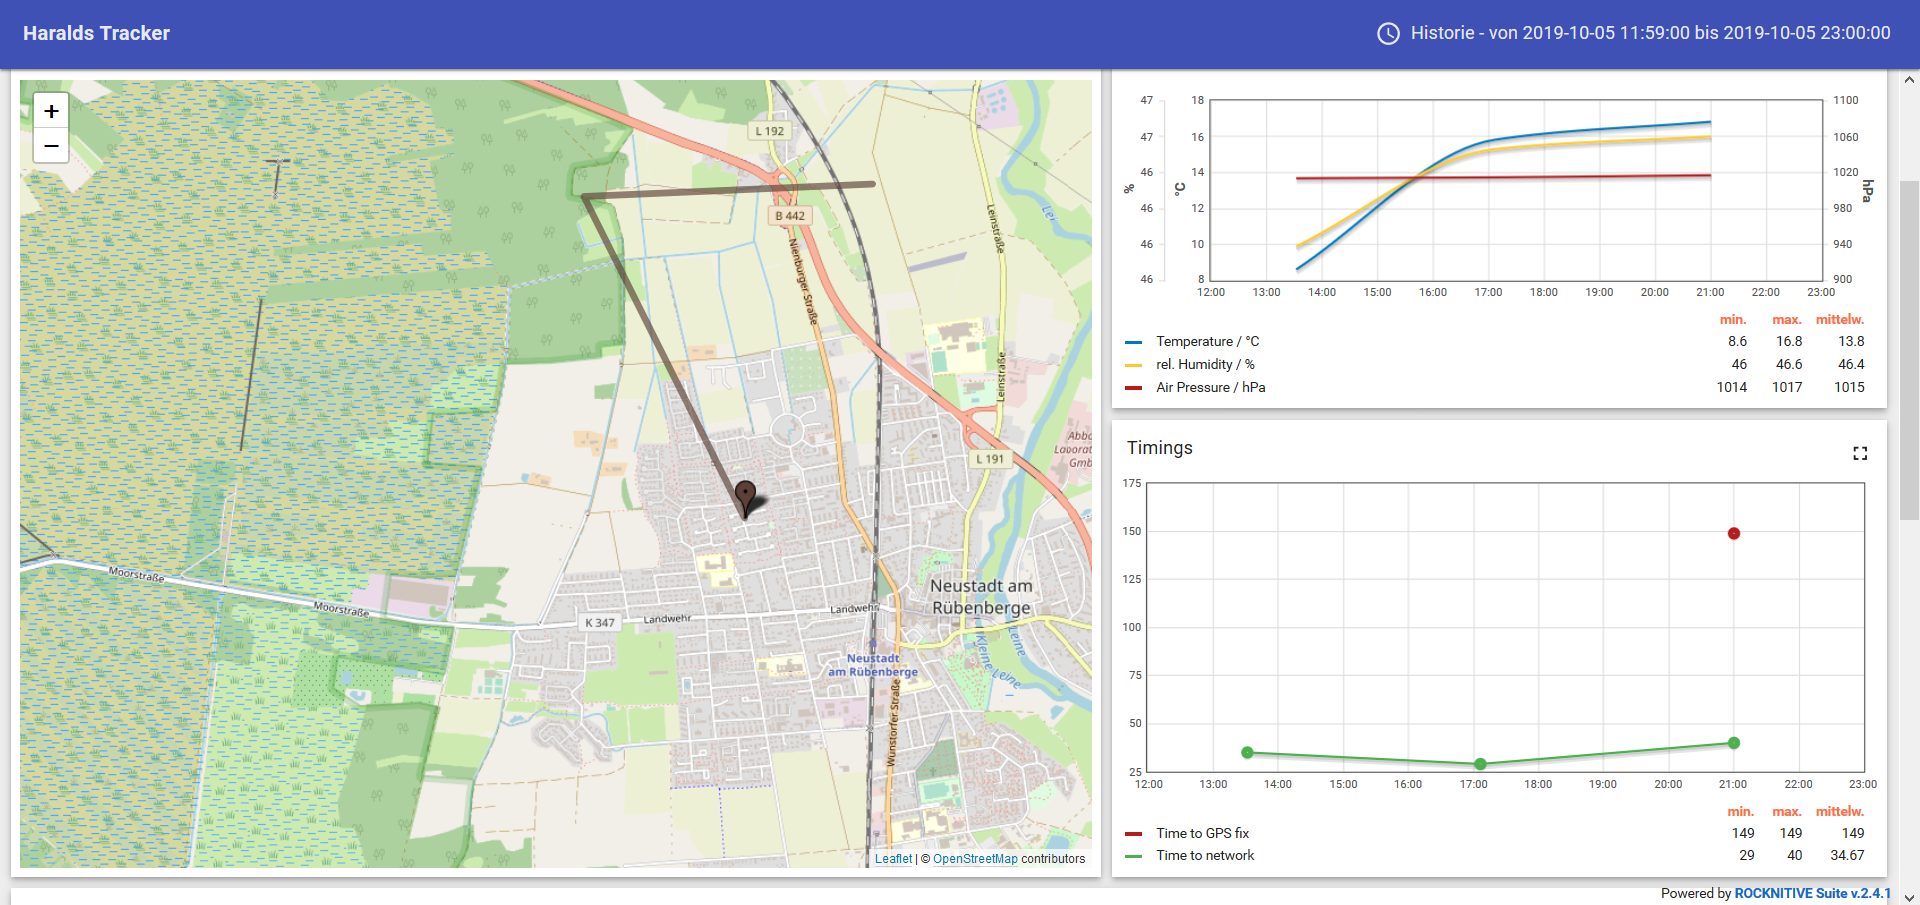Click the page scrollbar up arrow
Screen dimensions: 1920x905
click(x=1909, y=80)
